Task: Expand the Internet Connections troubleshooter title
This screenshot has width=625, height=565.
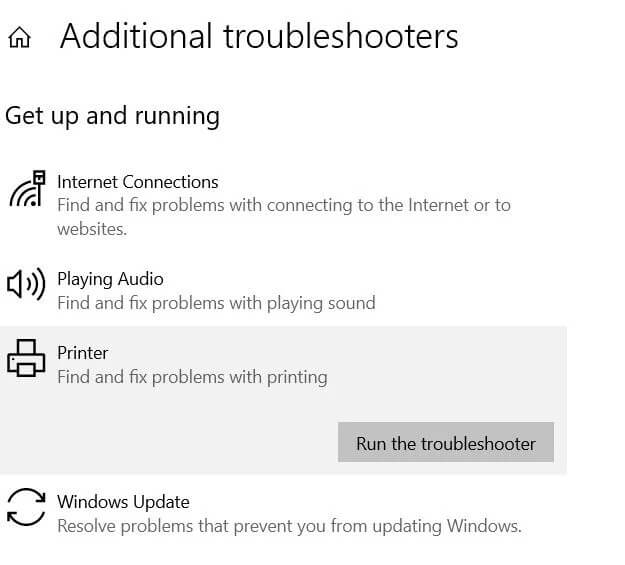Action: click(x=137, y=182)
